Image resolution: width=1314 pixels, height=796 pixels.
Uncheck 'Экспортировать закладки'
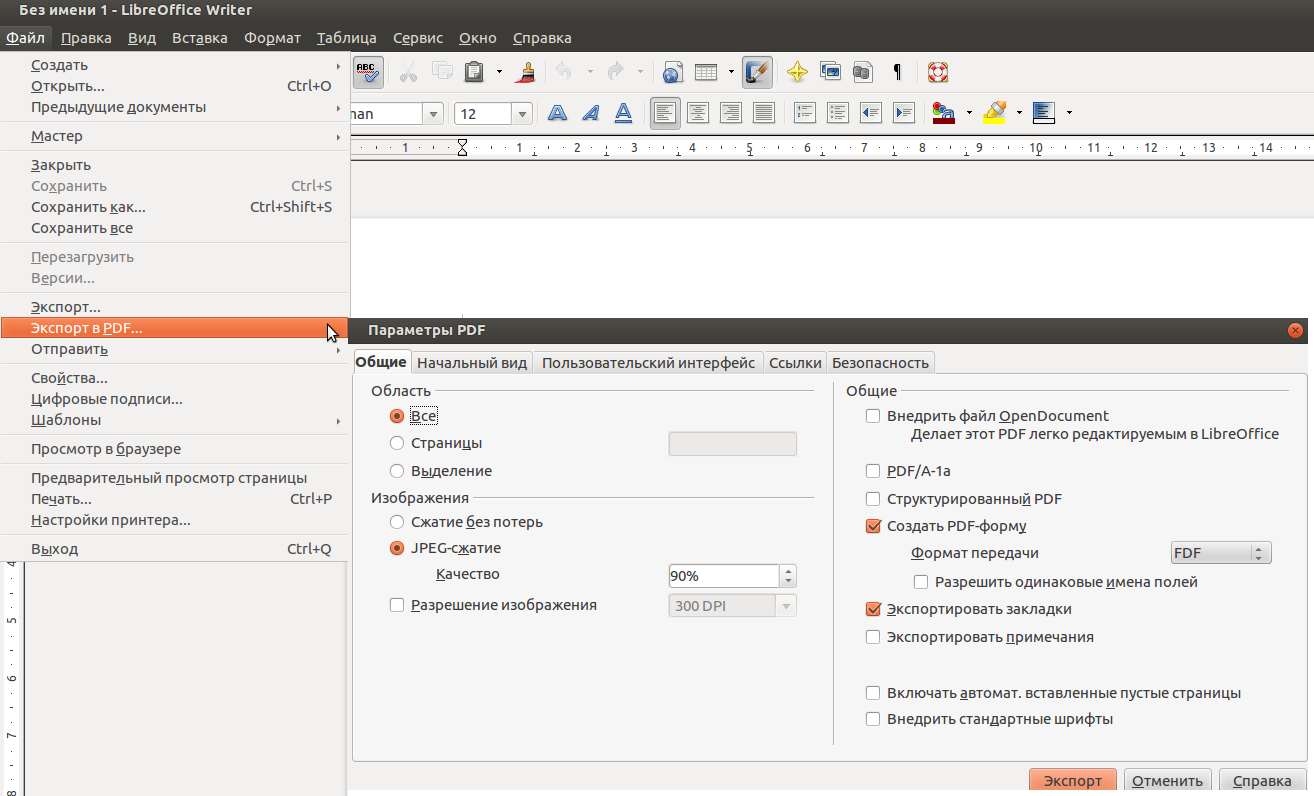coord(873,609)
